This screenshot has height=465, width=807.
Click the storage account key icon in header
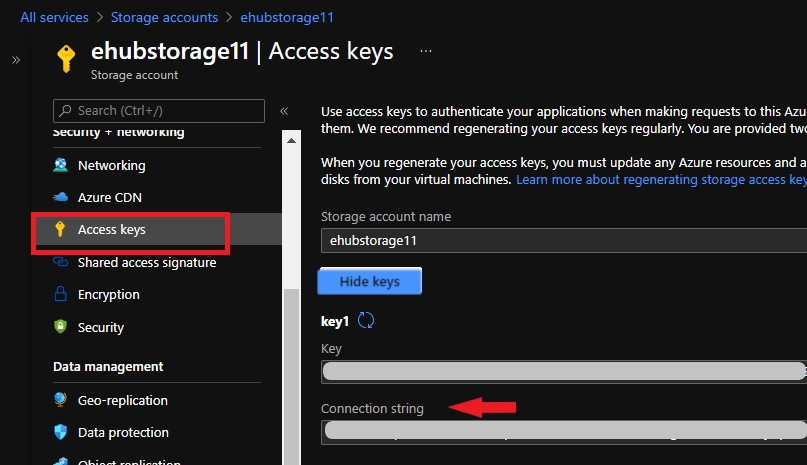point(66,58)
